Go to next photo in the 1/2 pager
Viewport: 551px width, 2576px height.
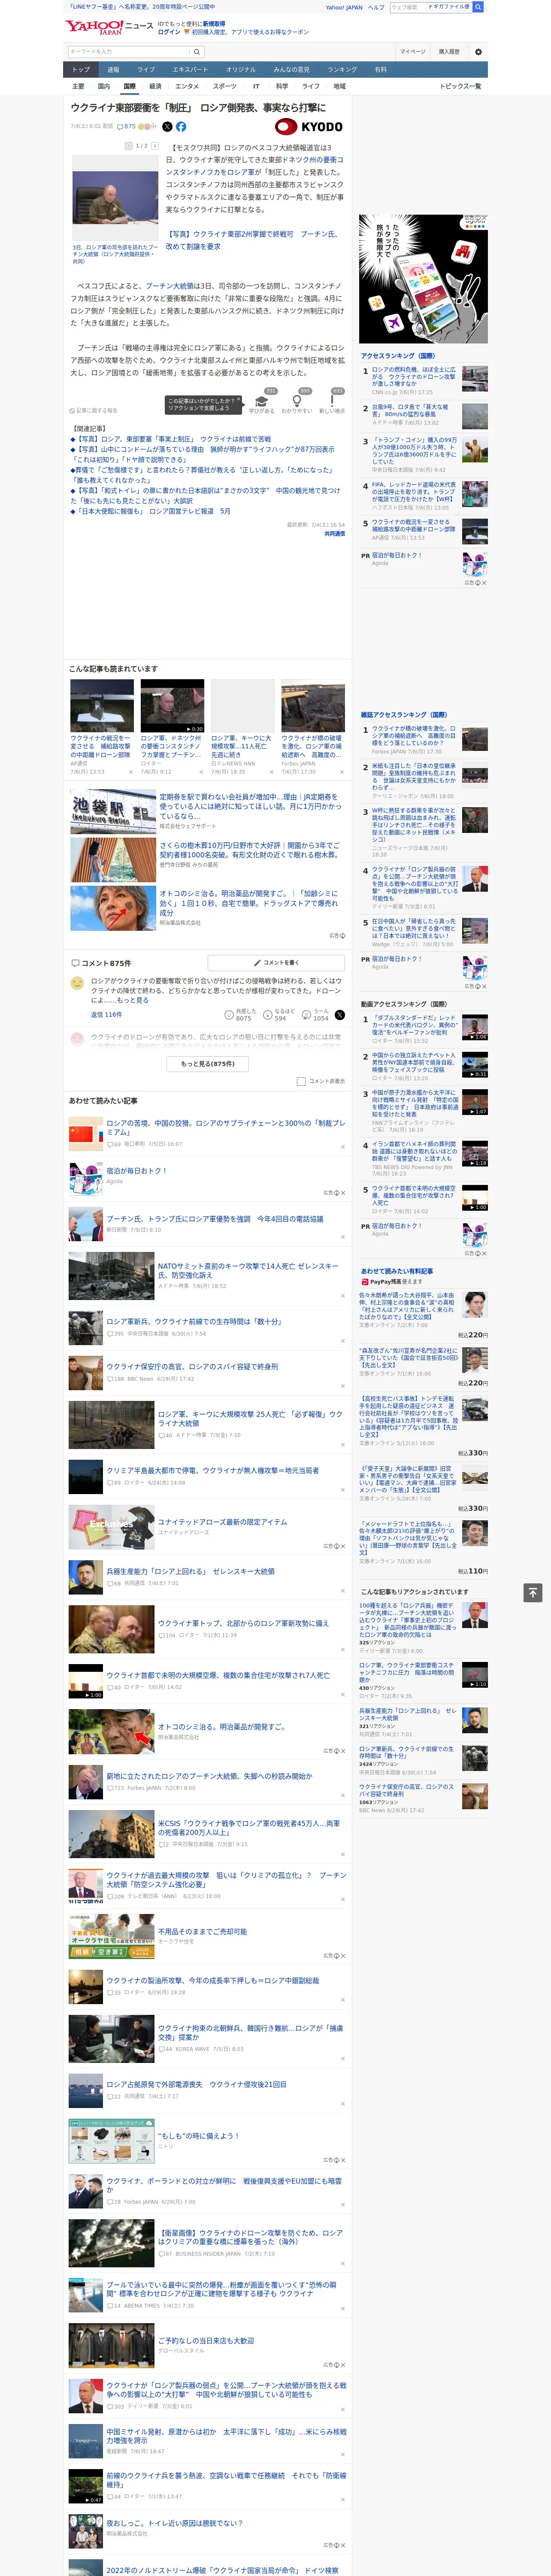click(155, 146)
